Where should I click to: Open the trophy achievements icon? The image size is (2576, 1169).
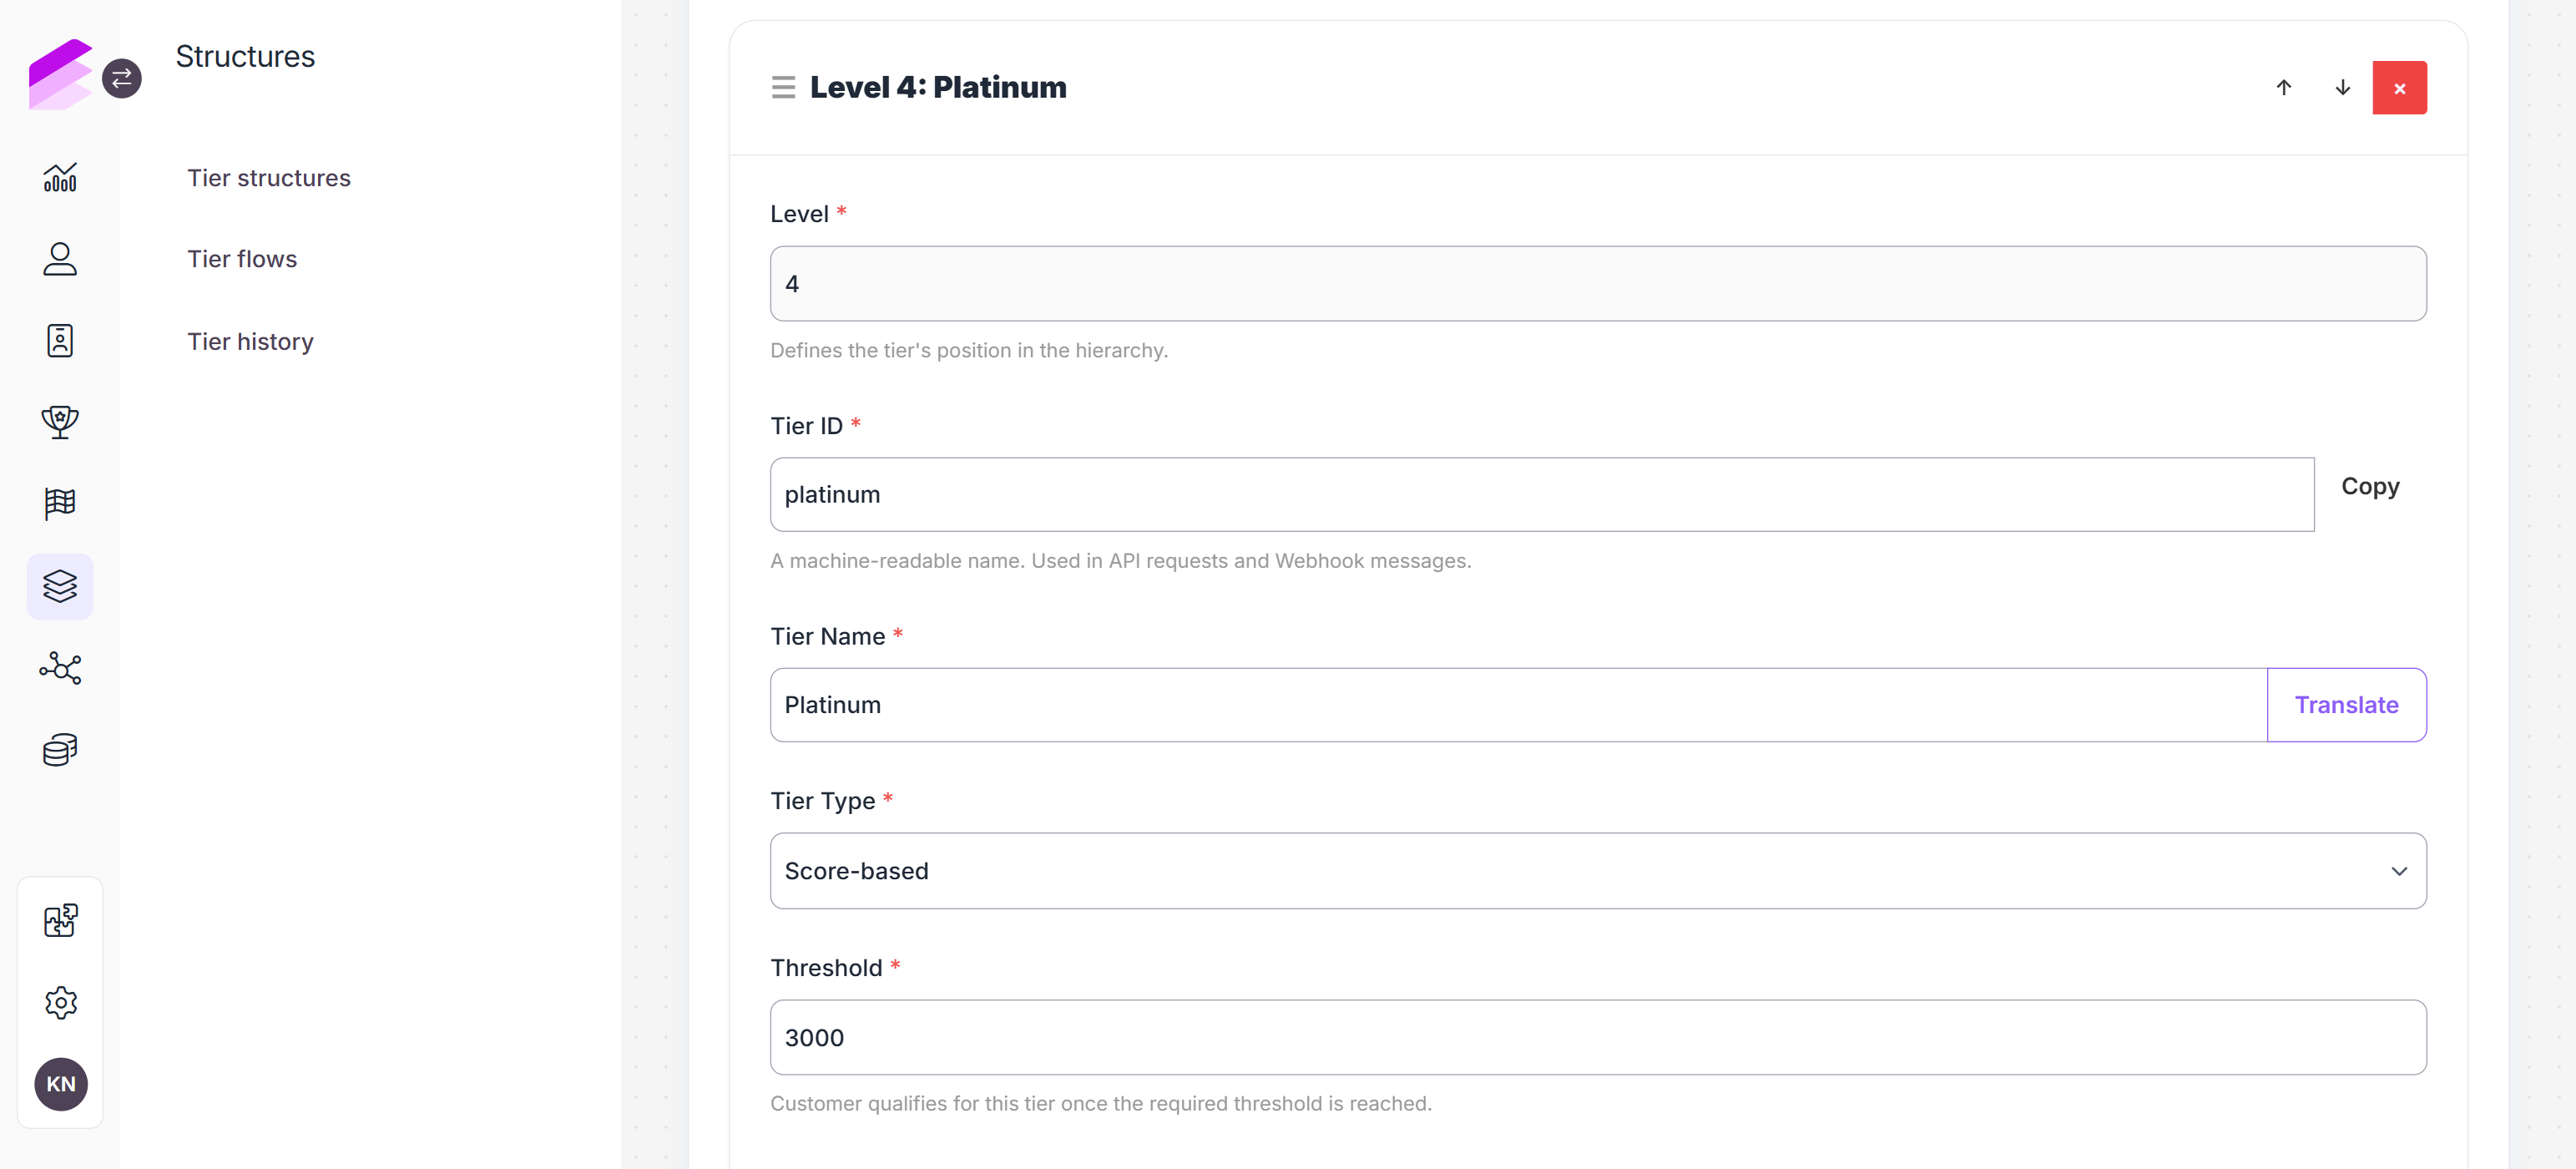60,422
